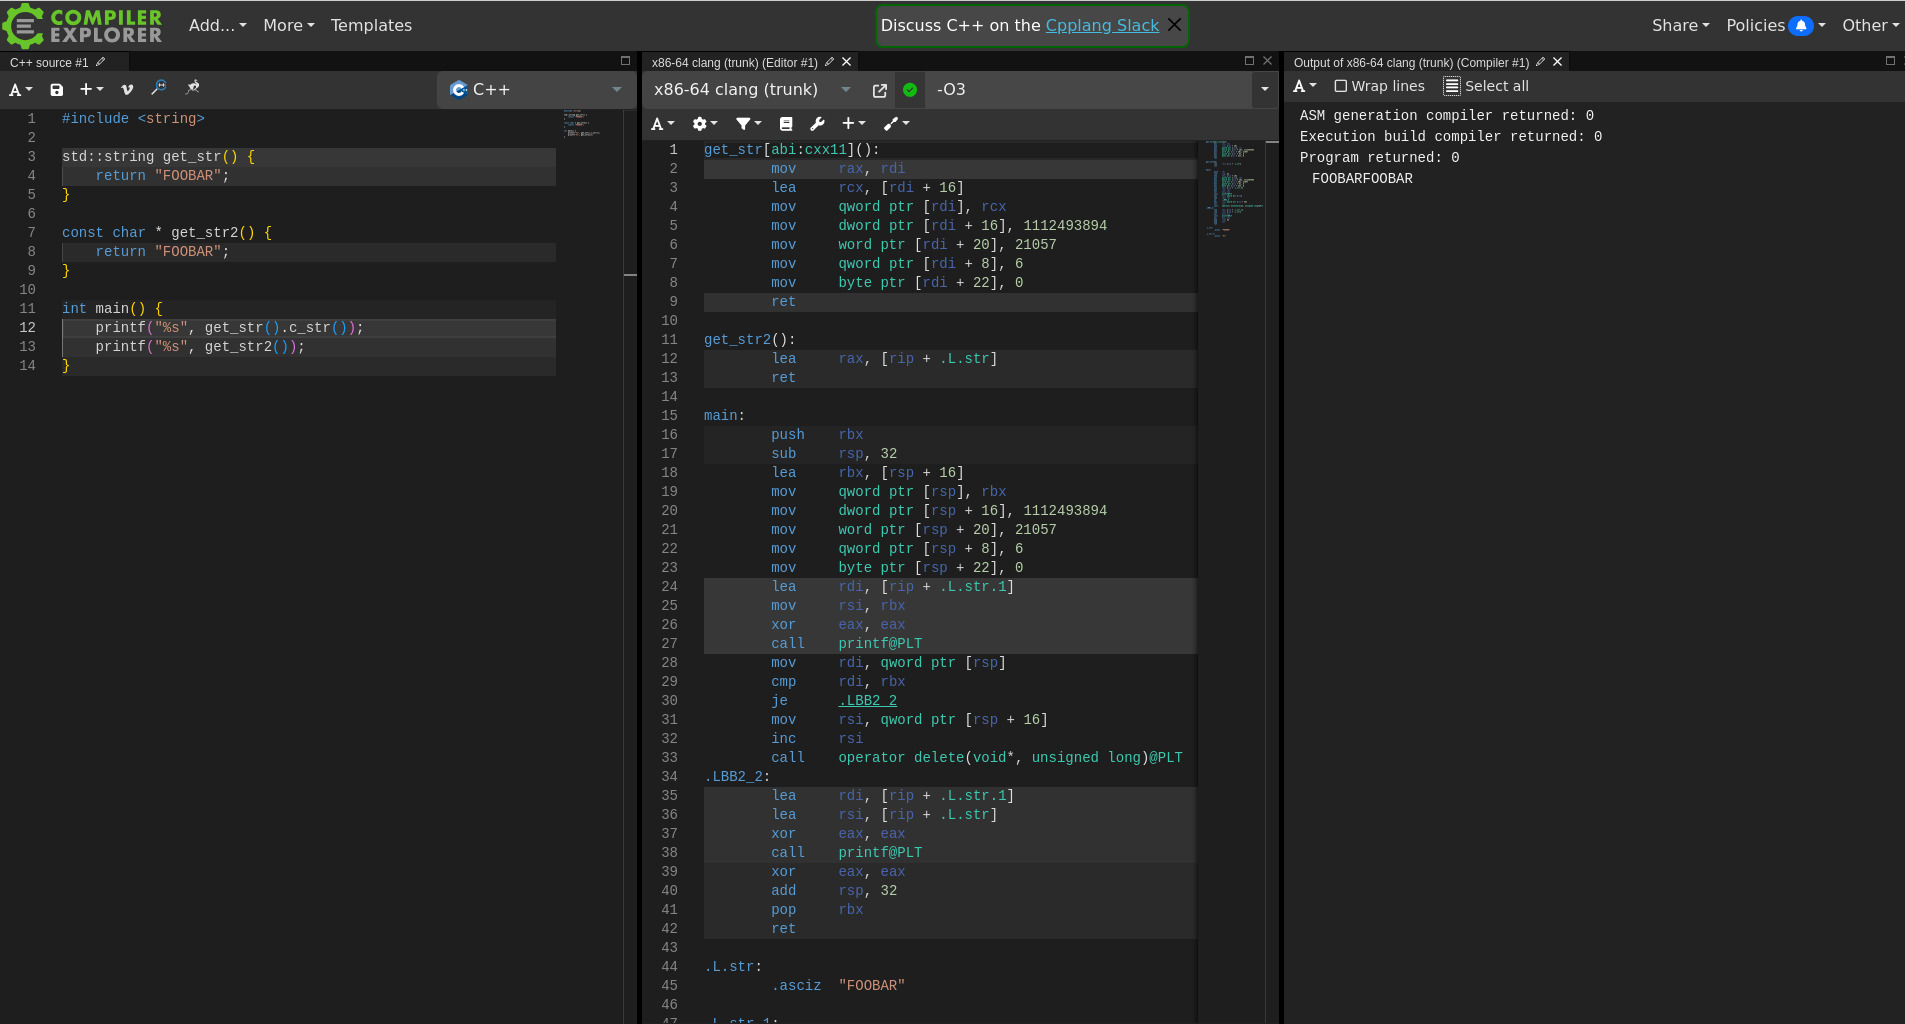The height and width of the screenshot is (1024, 1905).
Task: Close the compiler pane with top-right X
Action: pos(1268,61)
